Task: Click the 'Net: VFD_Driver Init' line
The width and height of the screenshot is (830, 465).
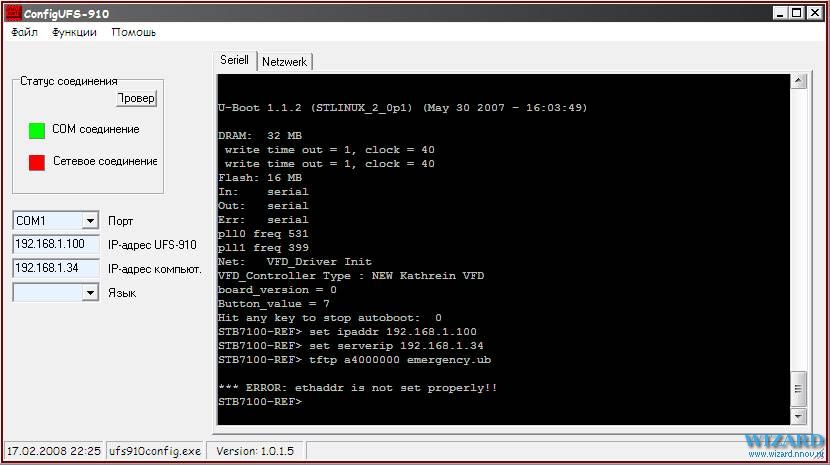Action: (295, 262)
